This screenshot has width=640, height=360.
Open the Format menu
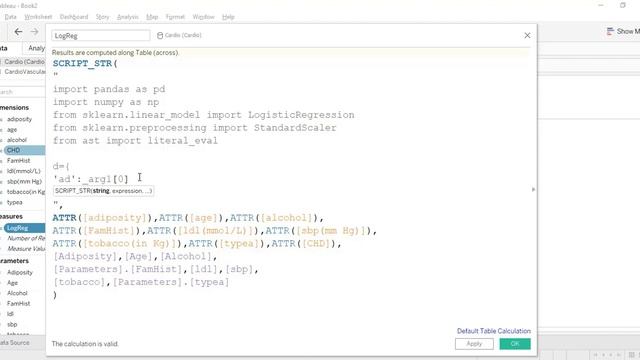176,17
